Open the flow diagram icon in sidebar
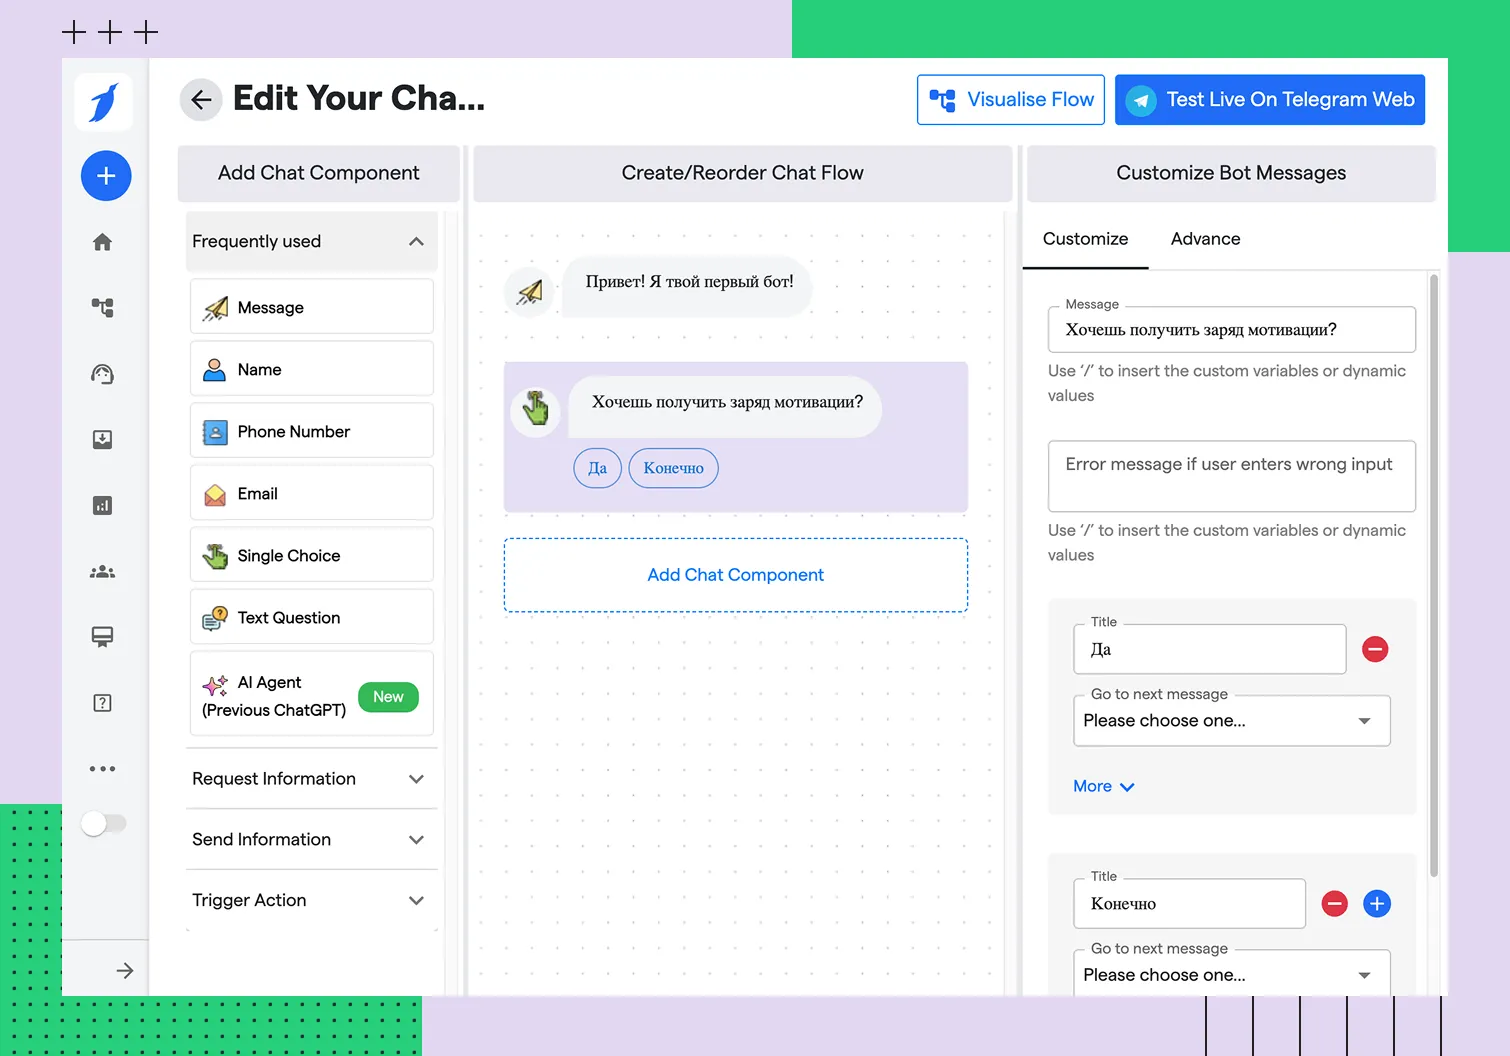The image size is (1510, 1056). pos(102,308)
